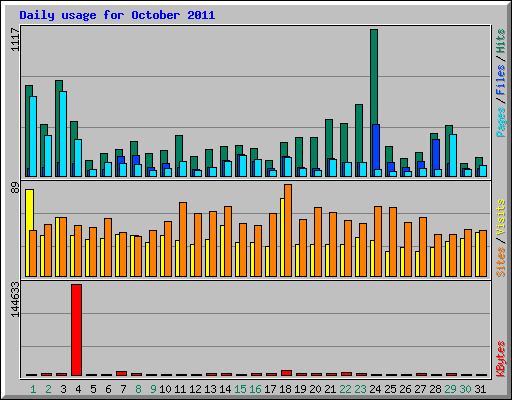The width and height of the screenshot is (512, 400).
Task: Click the cyan Pages bar on day 3
Action: click(63, 134)
